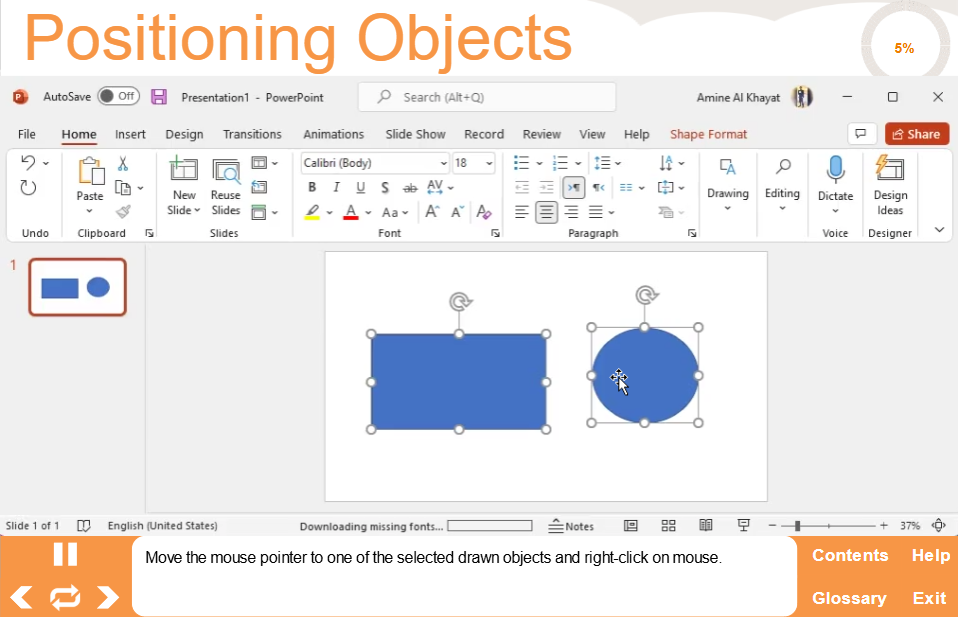Click the Cut scissors icon
Viewport: 958px width, 617px height.
tap(123, 164)
